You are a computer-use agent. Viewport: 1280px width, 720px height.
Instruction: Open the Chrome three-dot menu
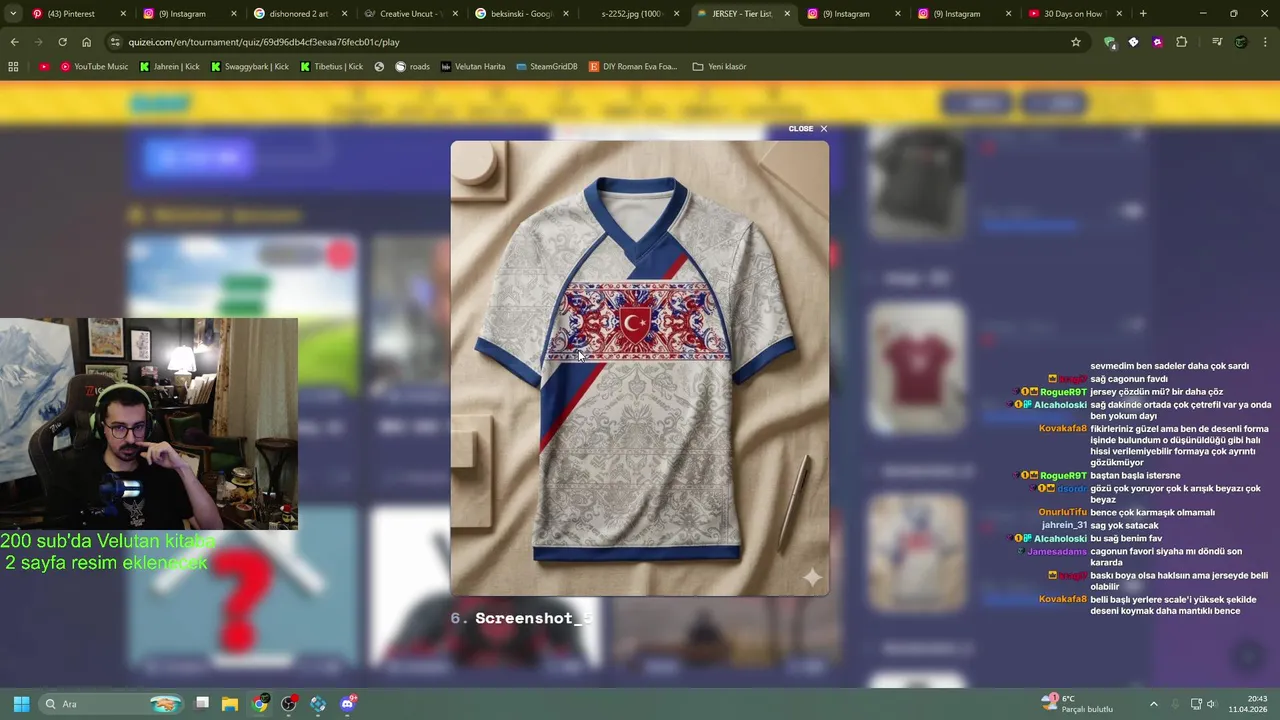point(1265,42)
